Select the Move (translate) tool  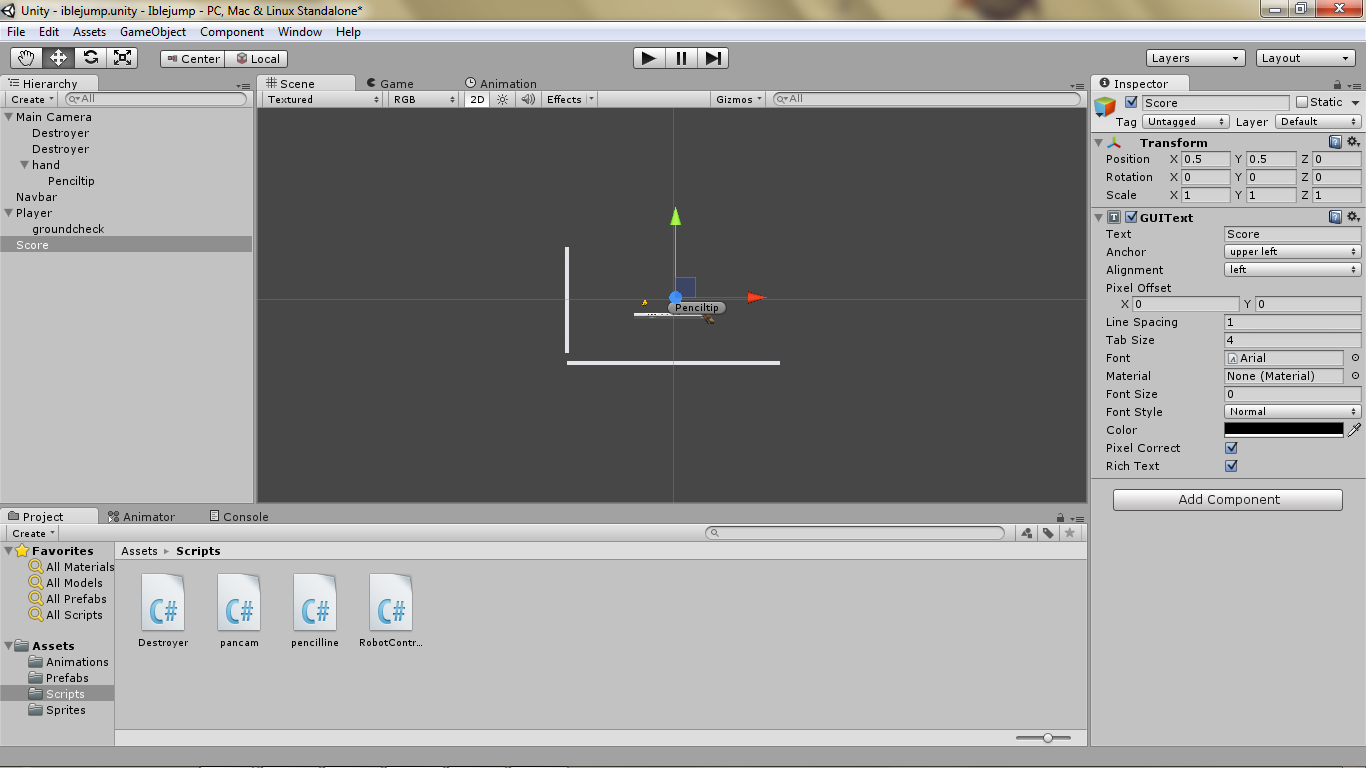tap(58, 58)
